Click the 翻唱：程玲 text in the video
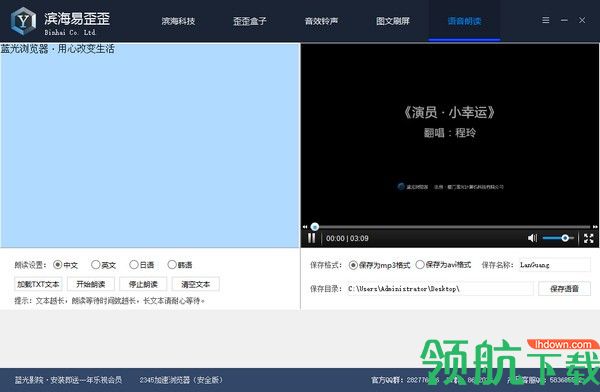This screenshot has width=600, height=392. (x=450, y=133)
